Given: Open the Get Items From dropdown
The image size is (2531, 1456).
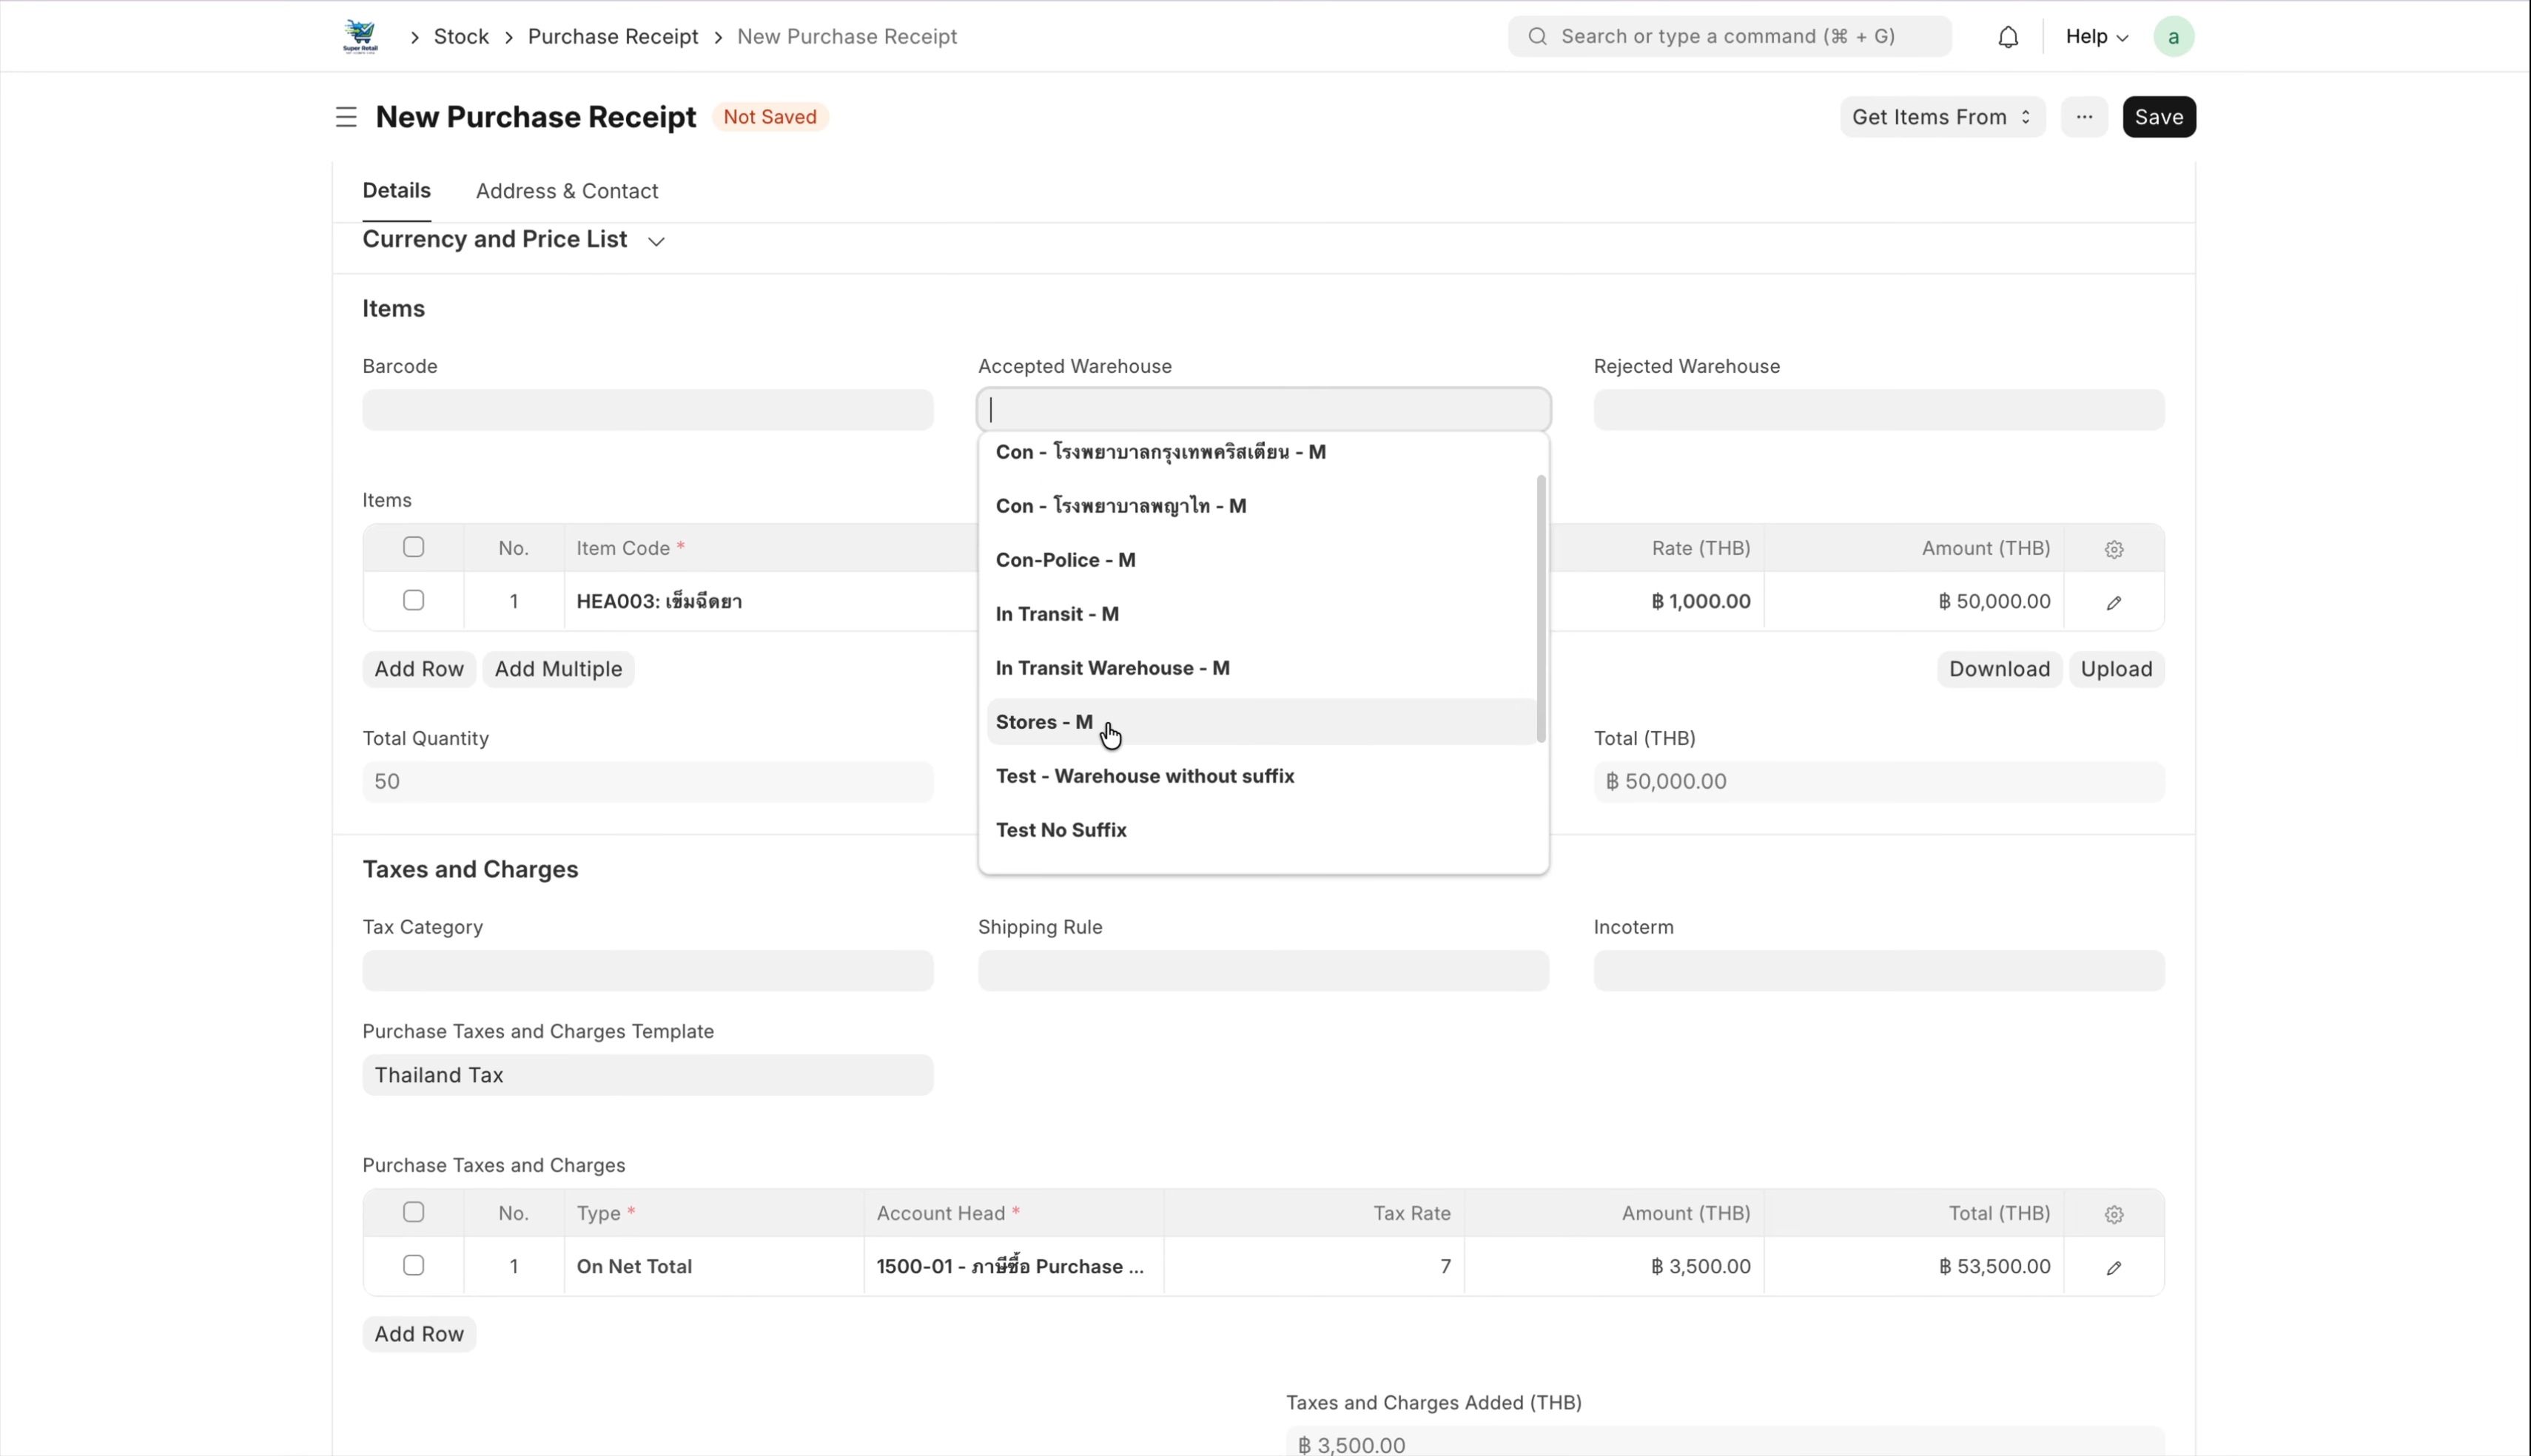Looking at the screenshot, I should point(1942,117).
